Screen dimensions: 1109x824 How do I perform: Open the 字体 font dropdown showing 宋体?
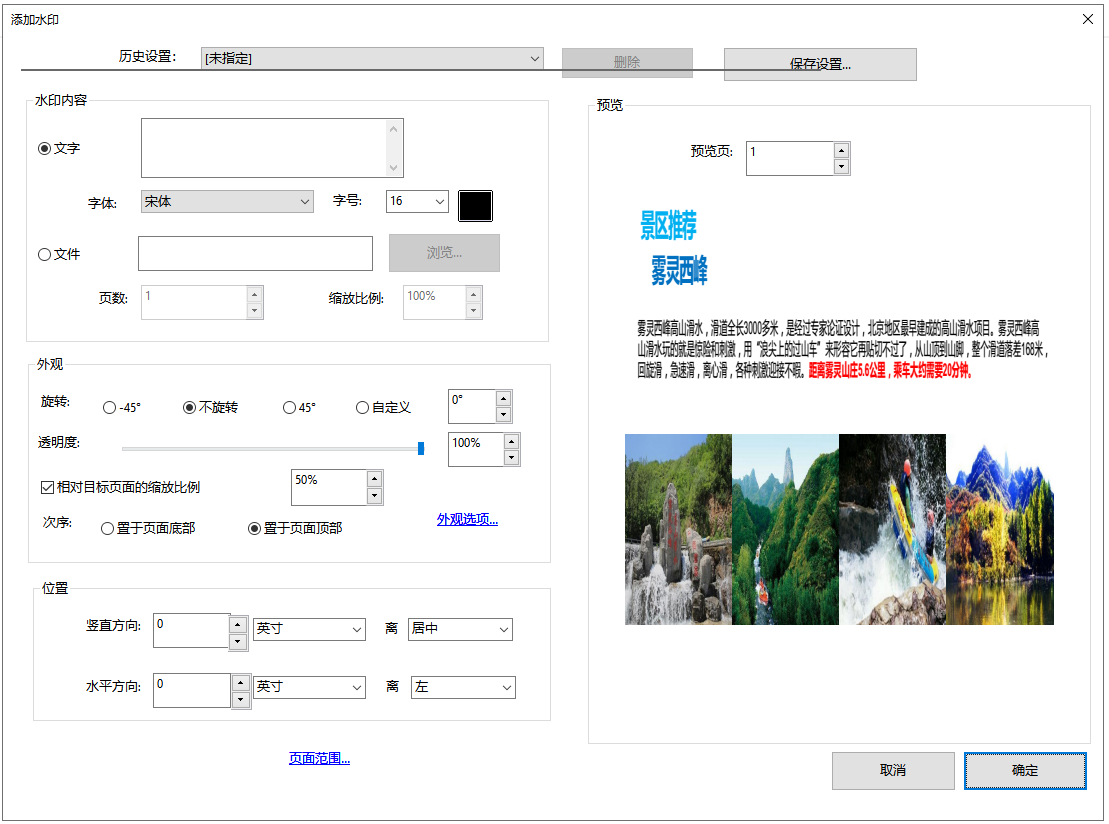(x=227, y=202)
